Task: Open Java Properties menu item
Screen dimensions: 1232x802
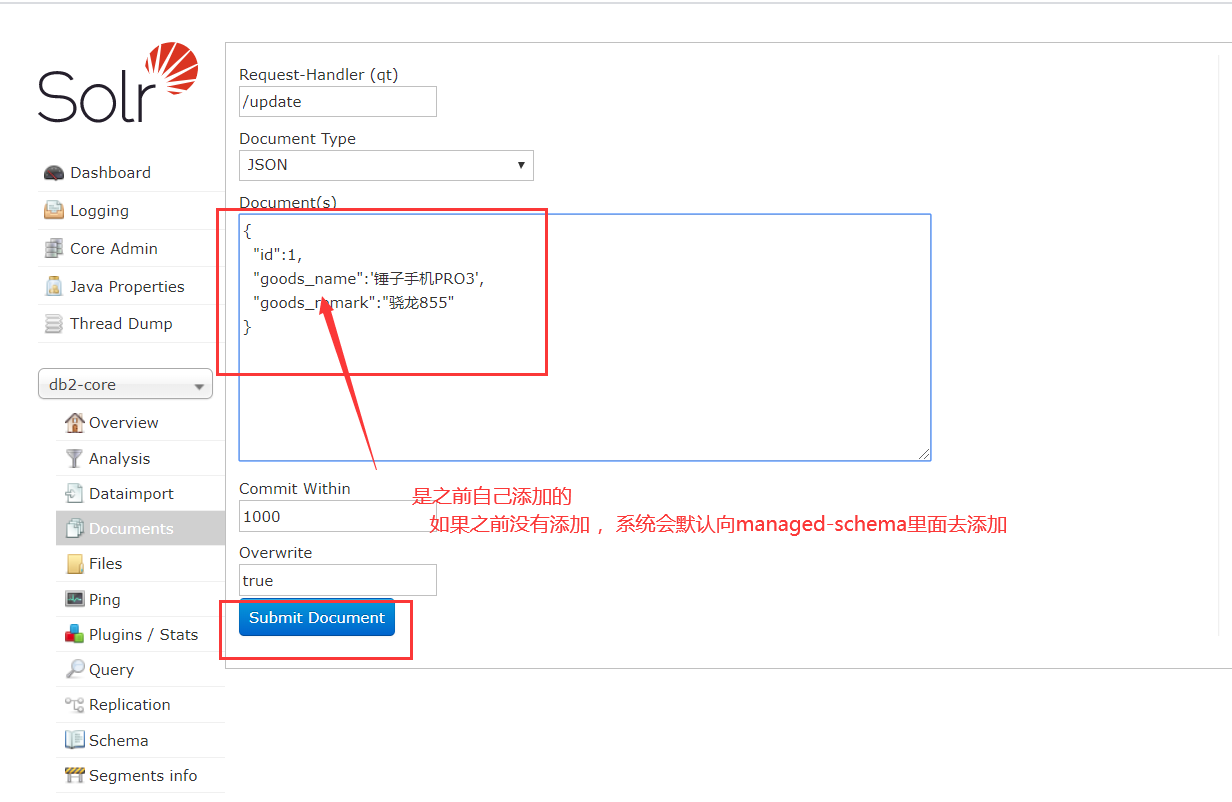Action: (x=127, y=287)
